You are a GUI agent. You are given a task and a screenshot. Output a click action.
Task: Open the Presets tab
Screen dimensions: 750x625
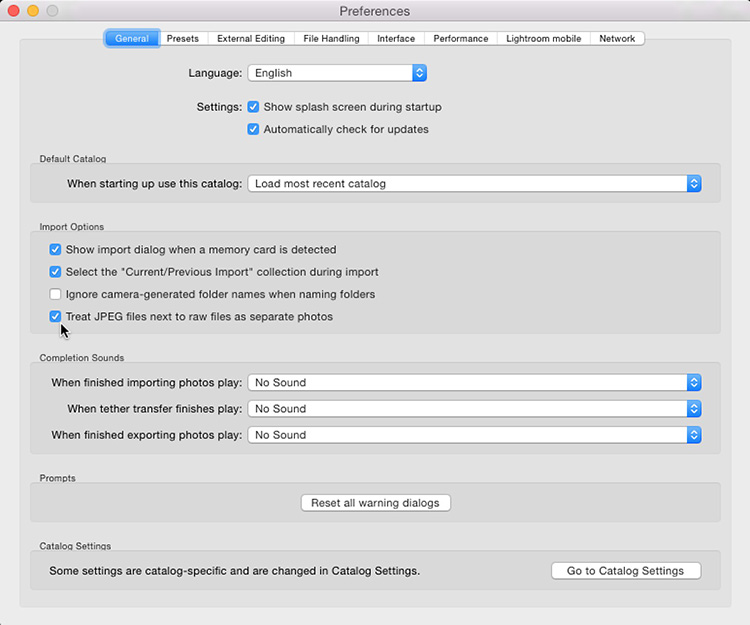(183, 38)
